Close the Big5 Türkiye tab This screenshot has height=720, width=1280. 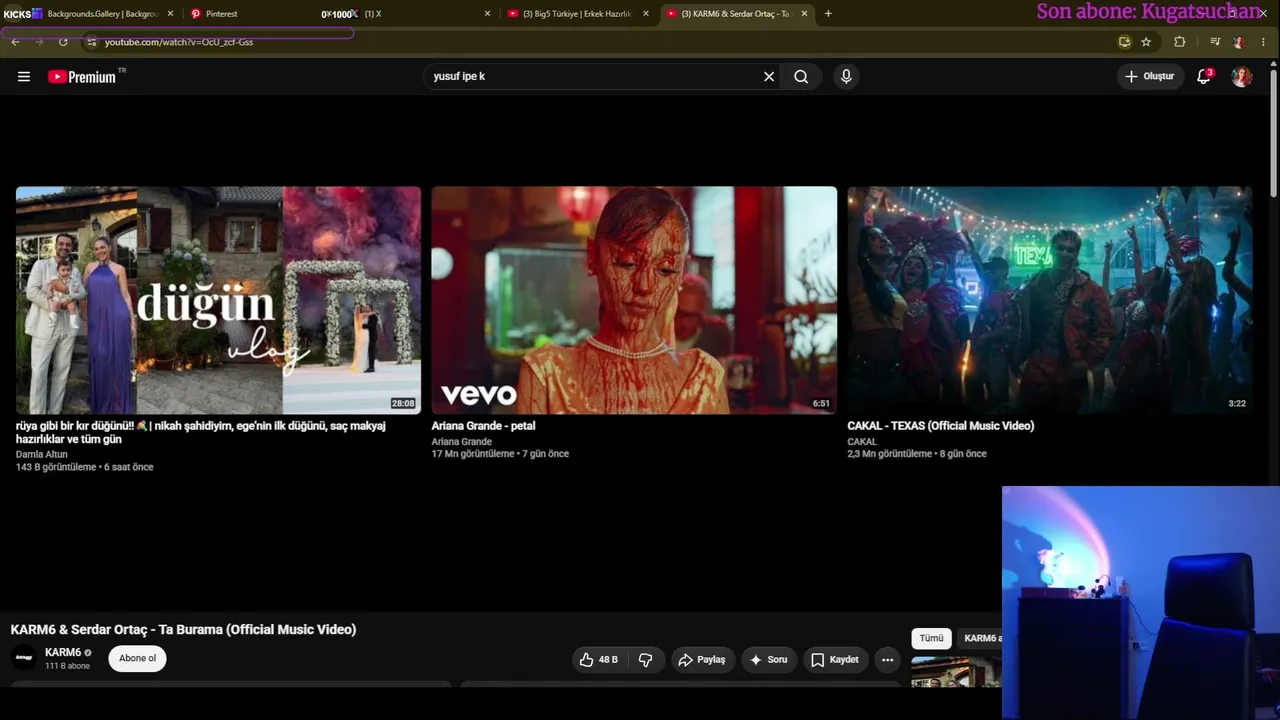646,14
